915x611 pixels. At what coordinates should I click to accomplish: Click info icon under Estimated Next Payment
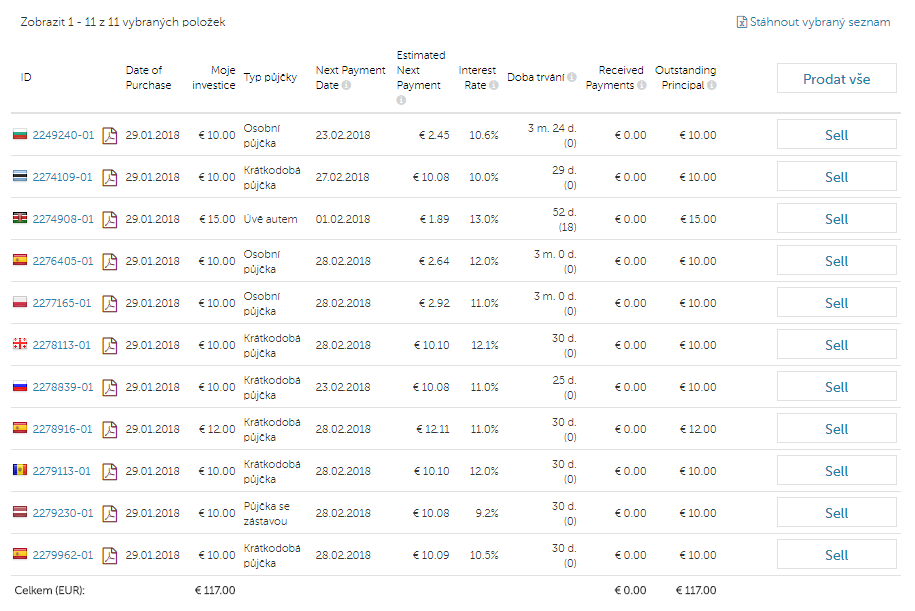401,100
